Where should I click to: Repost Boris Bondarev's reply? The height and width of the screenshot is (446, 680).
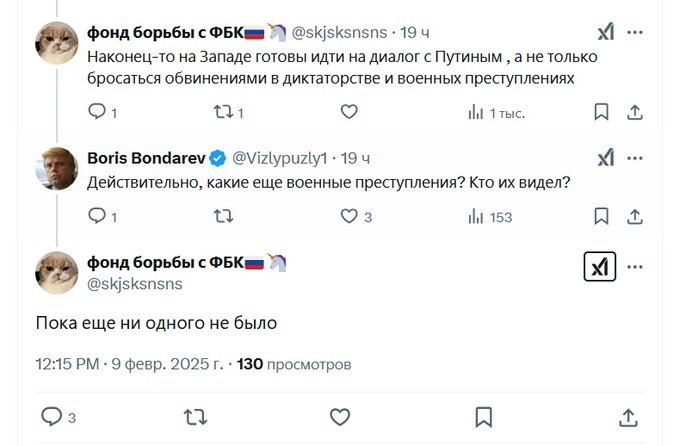click(224, 216)
